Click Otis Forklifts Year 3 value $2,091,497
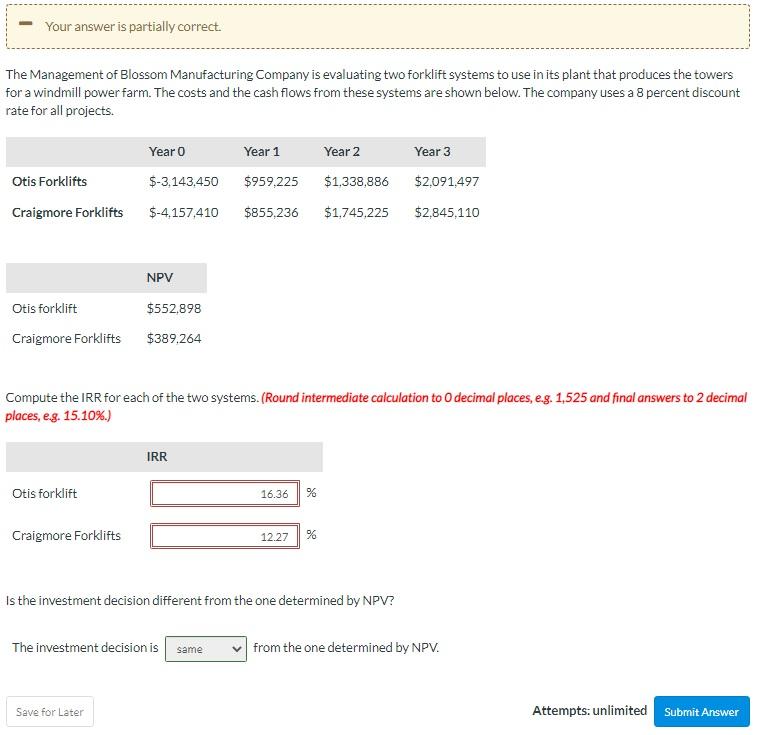Screen dimensions: 769x735 point(447,181)
